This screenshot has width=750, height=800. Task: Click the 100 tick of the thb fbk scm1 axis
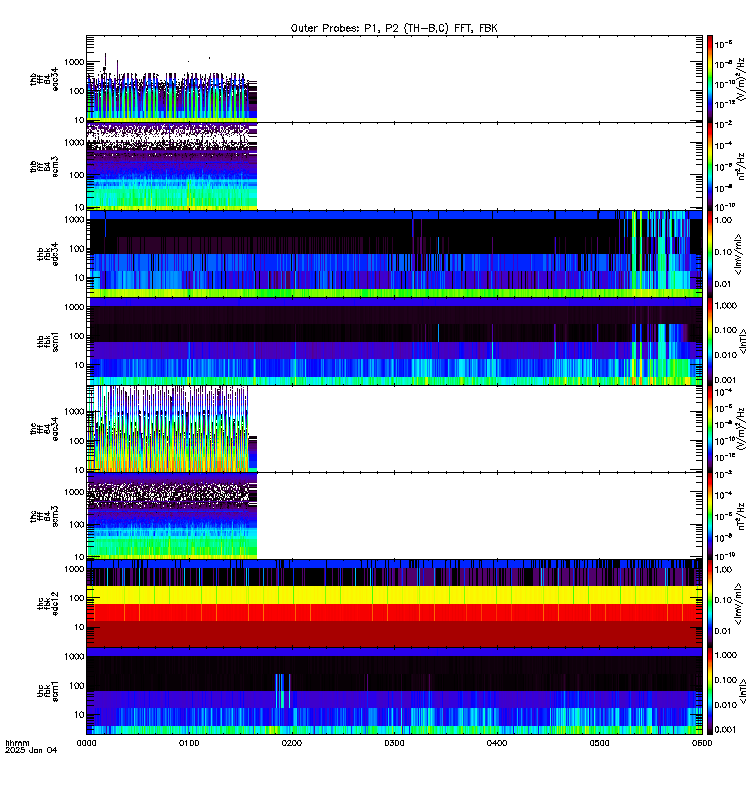(77, 336)
